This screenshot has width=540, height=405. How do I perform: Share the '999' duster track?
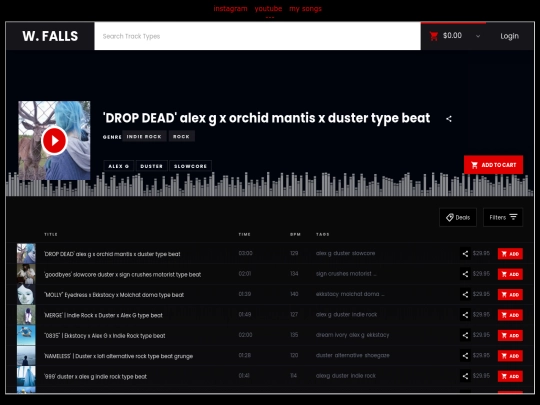465,376
